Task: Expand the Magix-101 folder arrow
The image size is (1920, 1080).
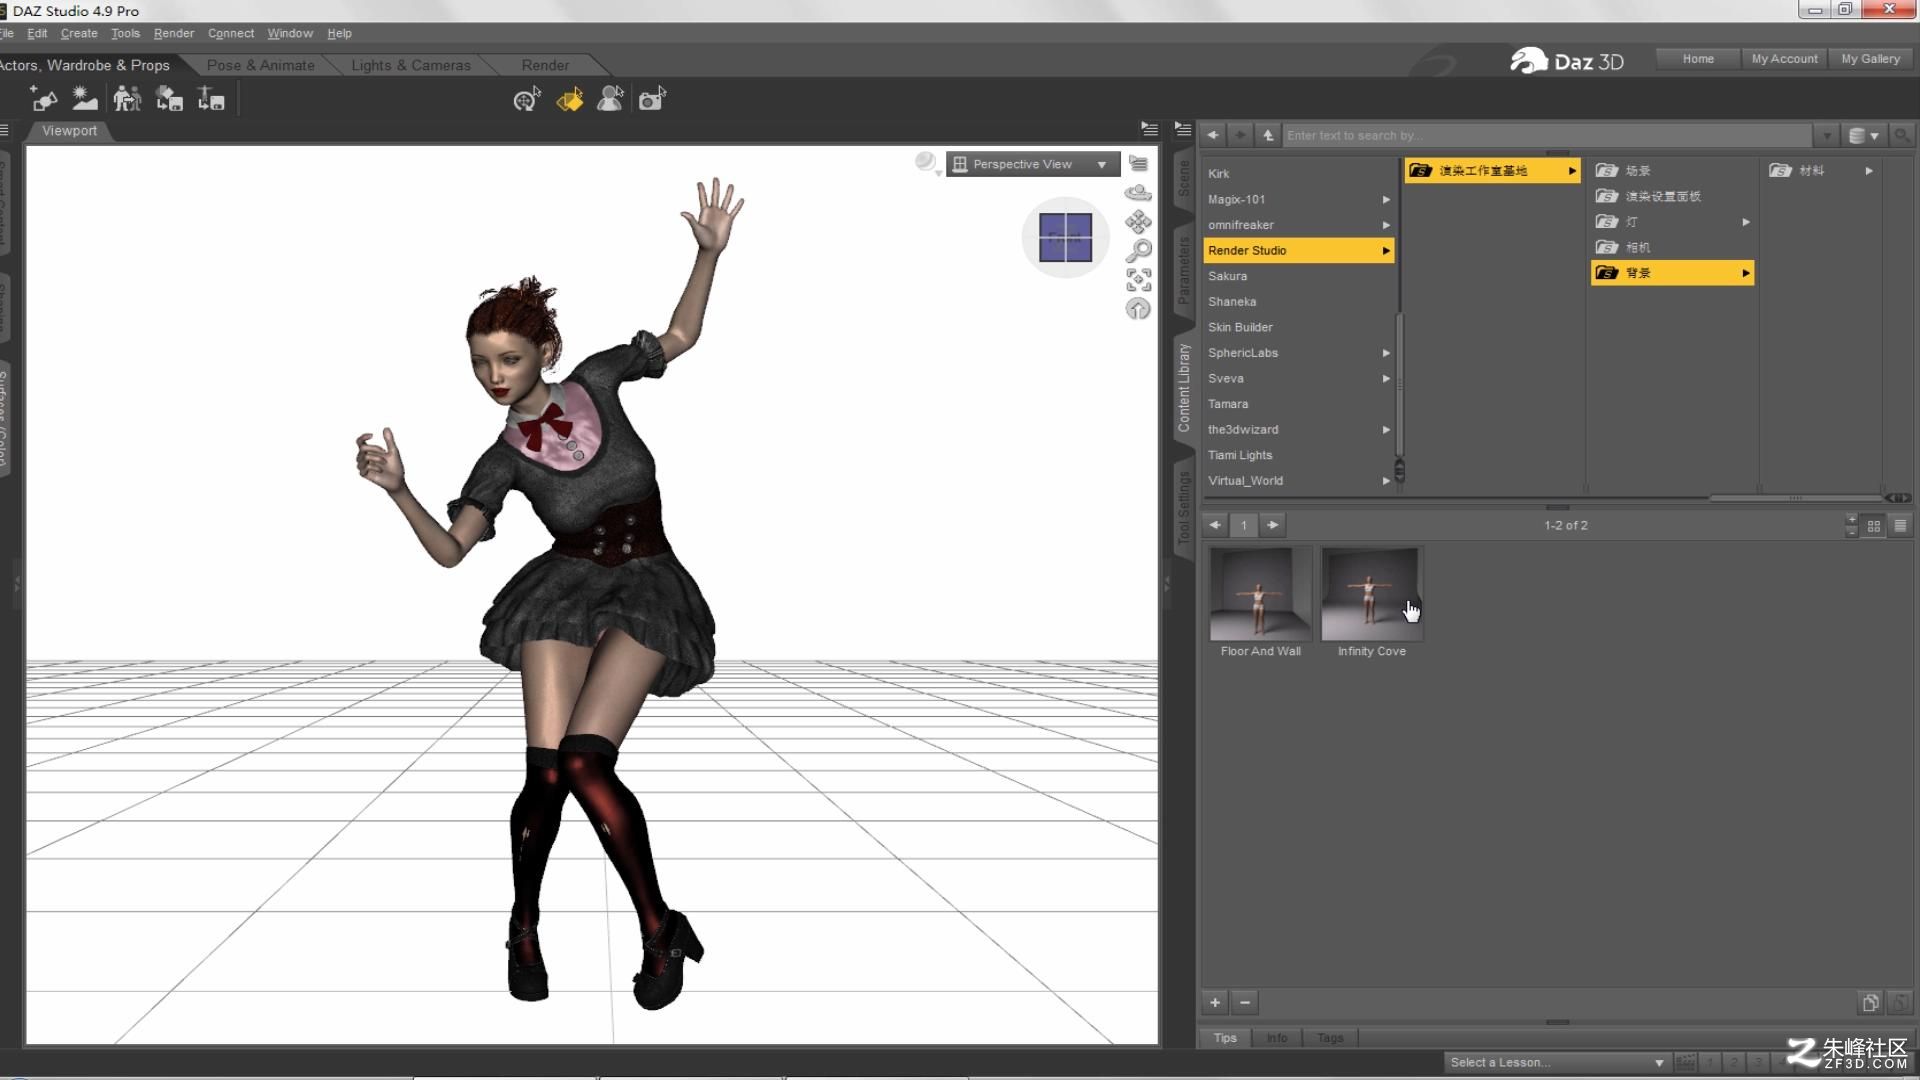Action: tap(1386, 200)
